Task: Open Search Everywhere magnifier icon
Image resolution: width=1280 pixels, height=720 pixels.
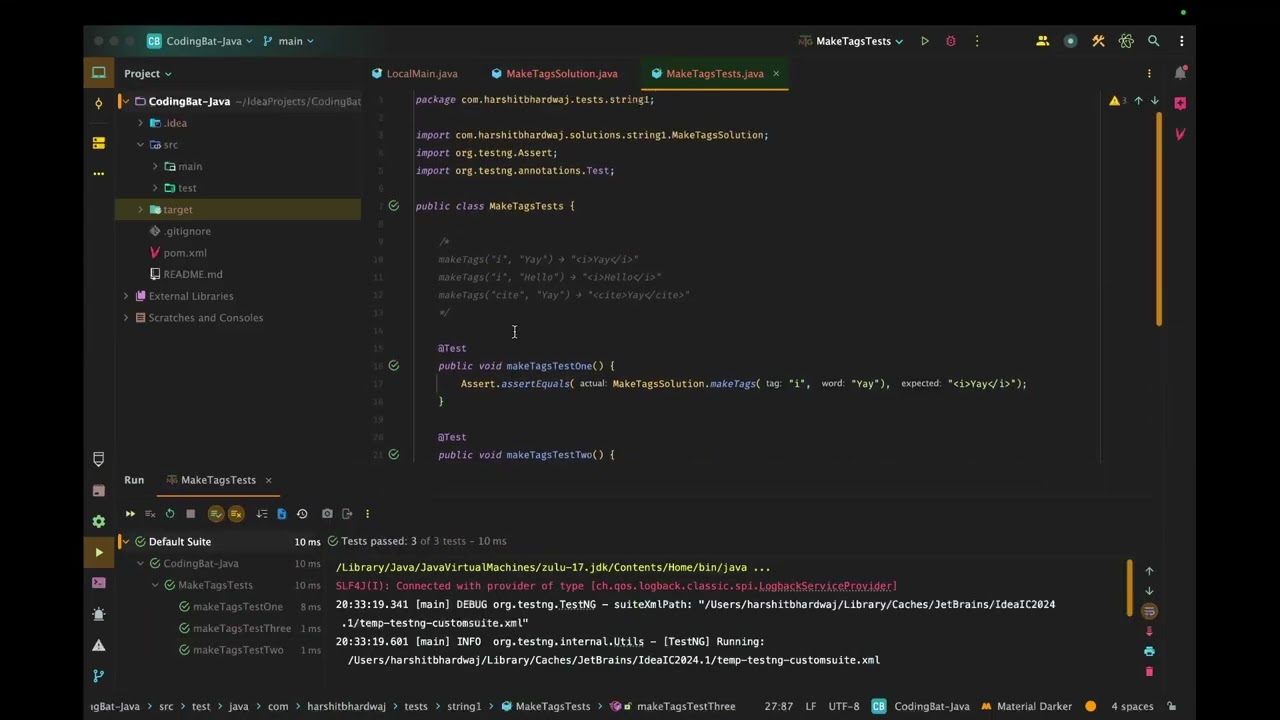Action: [1154, 41]
